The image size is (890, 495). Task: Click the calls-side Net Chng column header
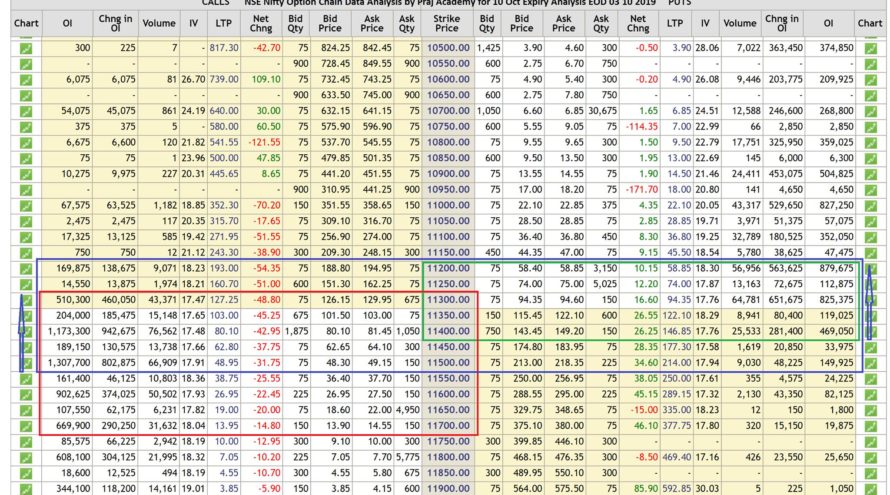[261, 23]
